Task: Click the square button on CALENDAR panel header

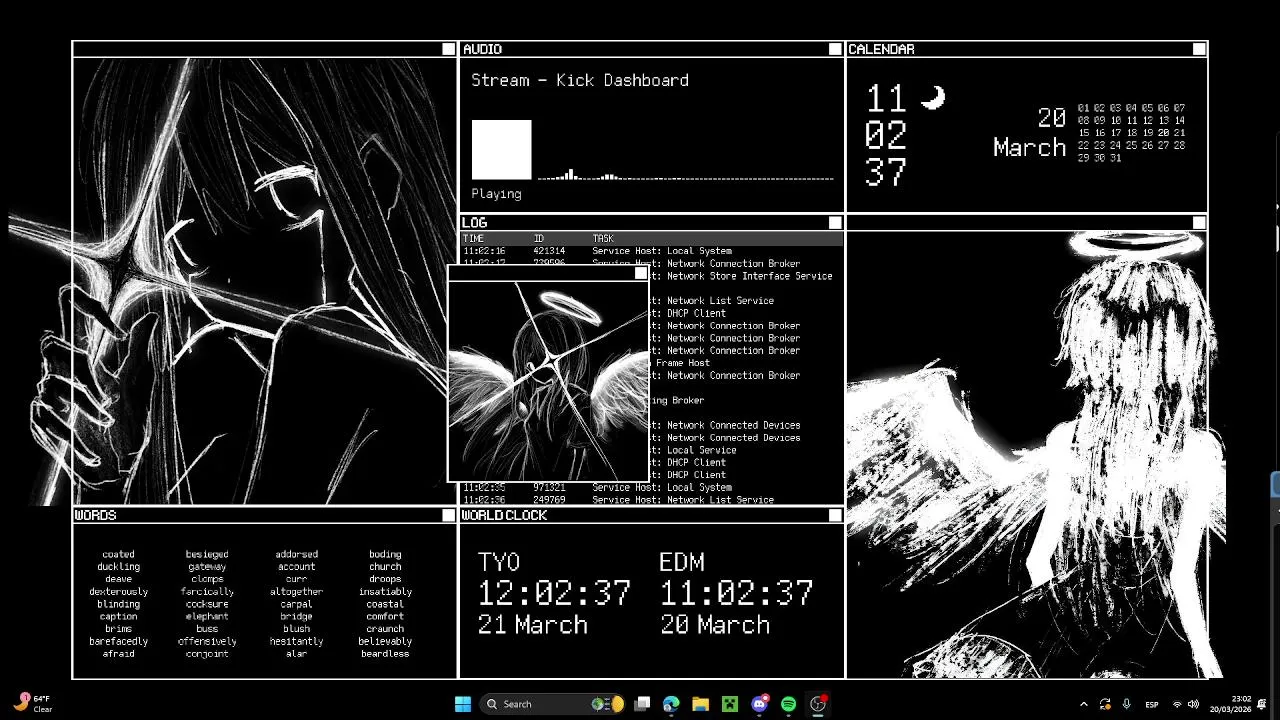Action: point(1199,49)
